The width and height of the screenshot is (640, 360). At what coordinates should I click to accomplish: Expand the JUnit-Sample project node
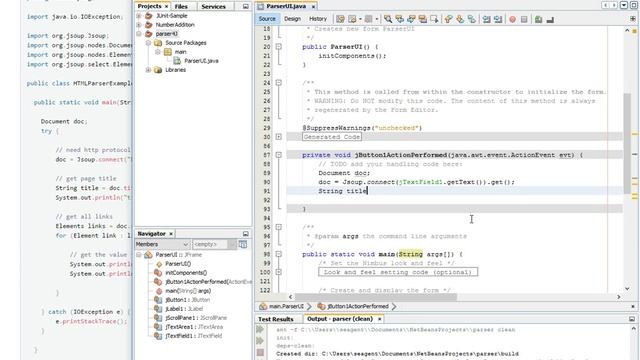pyautogui.click(x=139, y=16)
